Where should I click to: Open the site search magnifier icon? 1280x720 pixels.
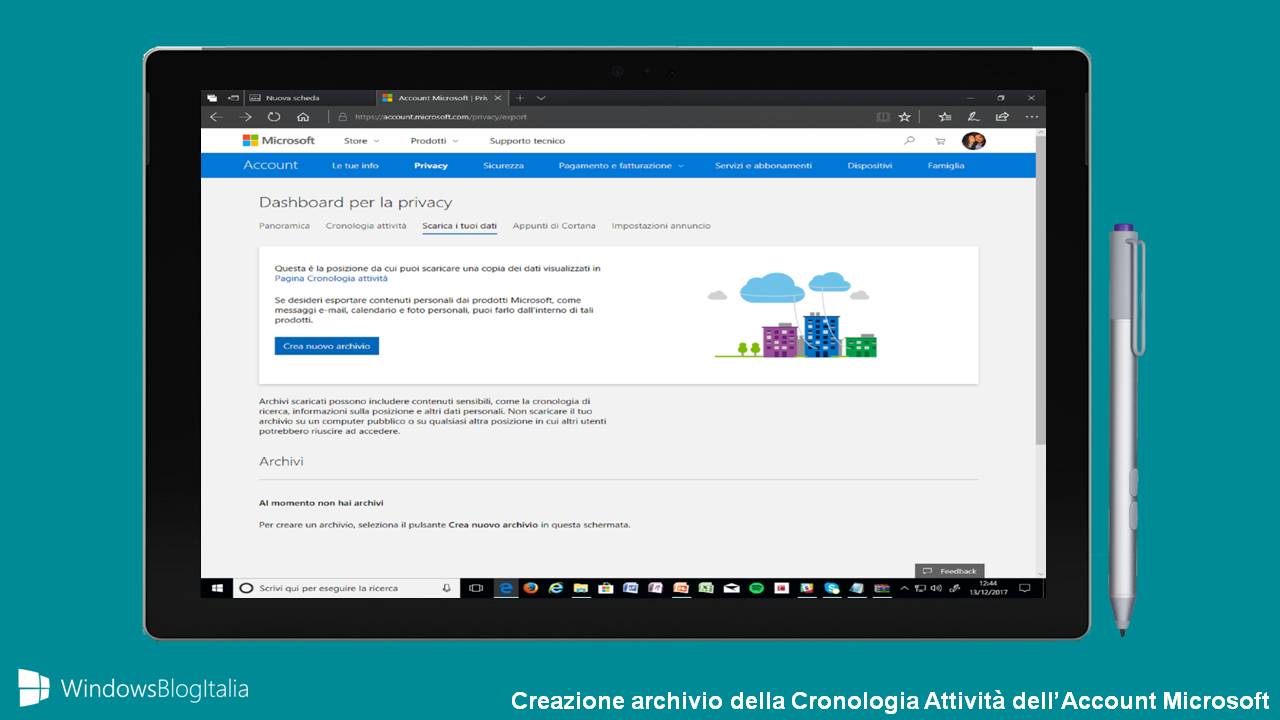(x=909, y=141)
